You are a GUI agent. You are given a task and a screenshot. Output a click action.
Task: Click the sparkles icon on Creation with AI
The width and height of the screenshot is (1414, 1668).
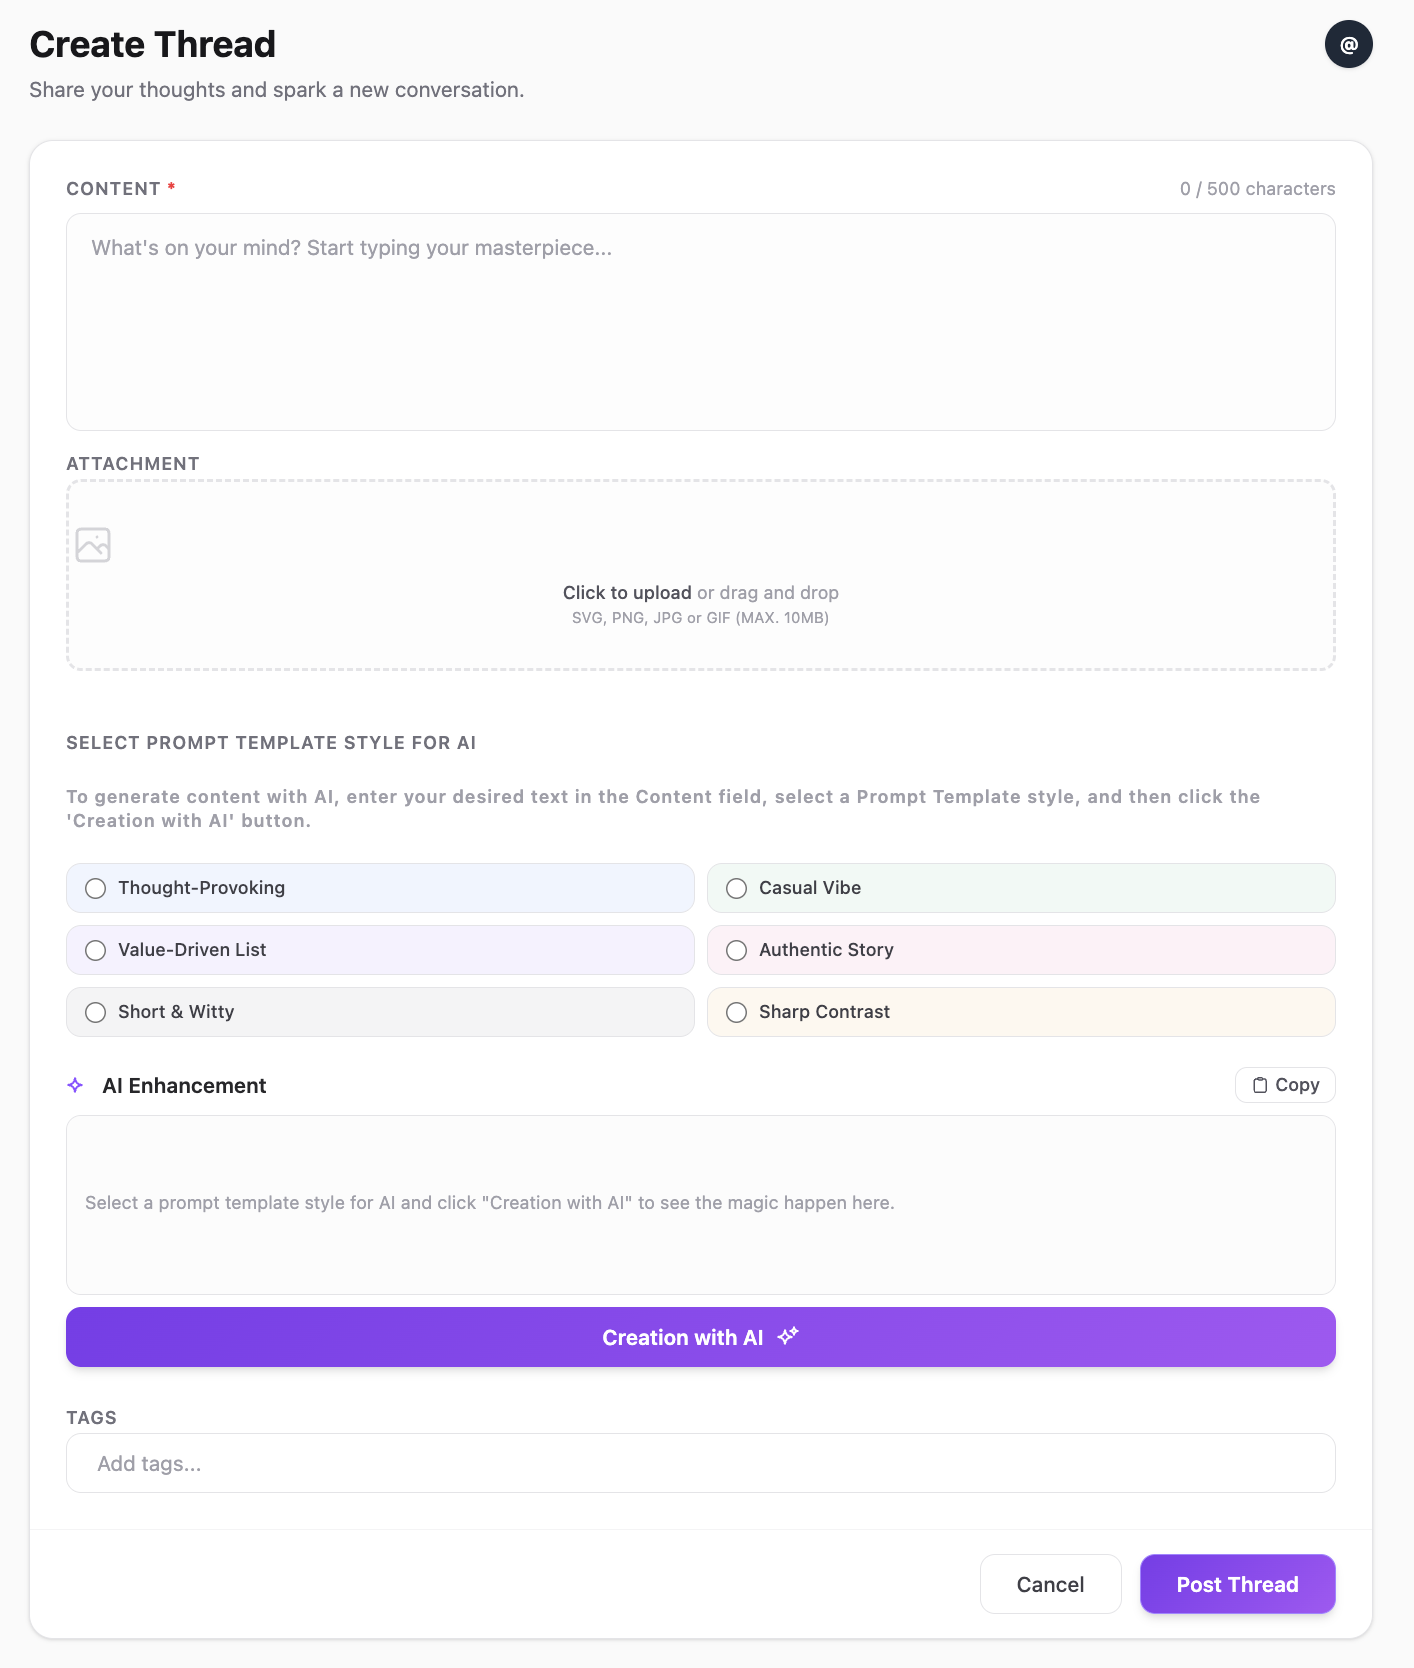pos(788,1336)
